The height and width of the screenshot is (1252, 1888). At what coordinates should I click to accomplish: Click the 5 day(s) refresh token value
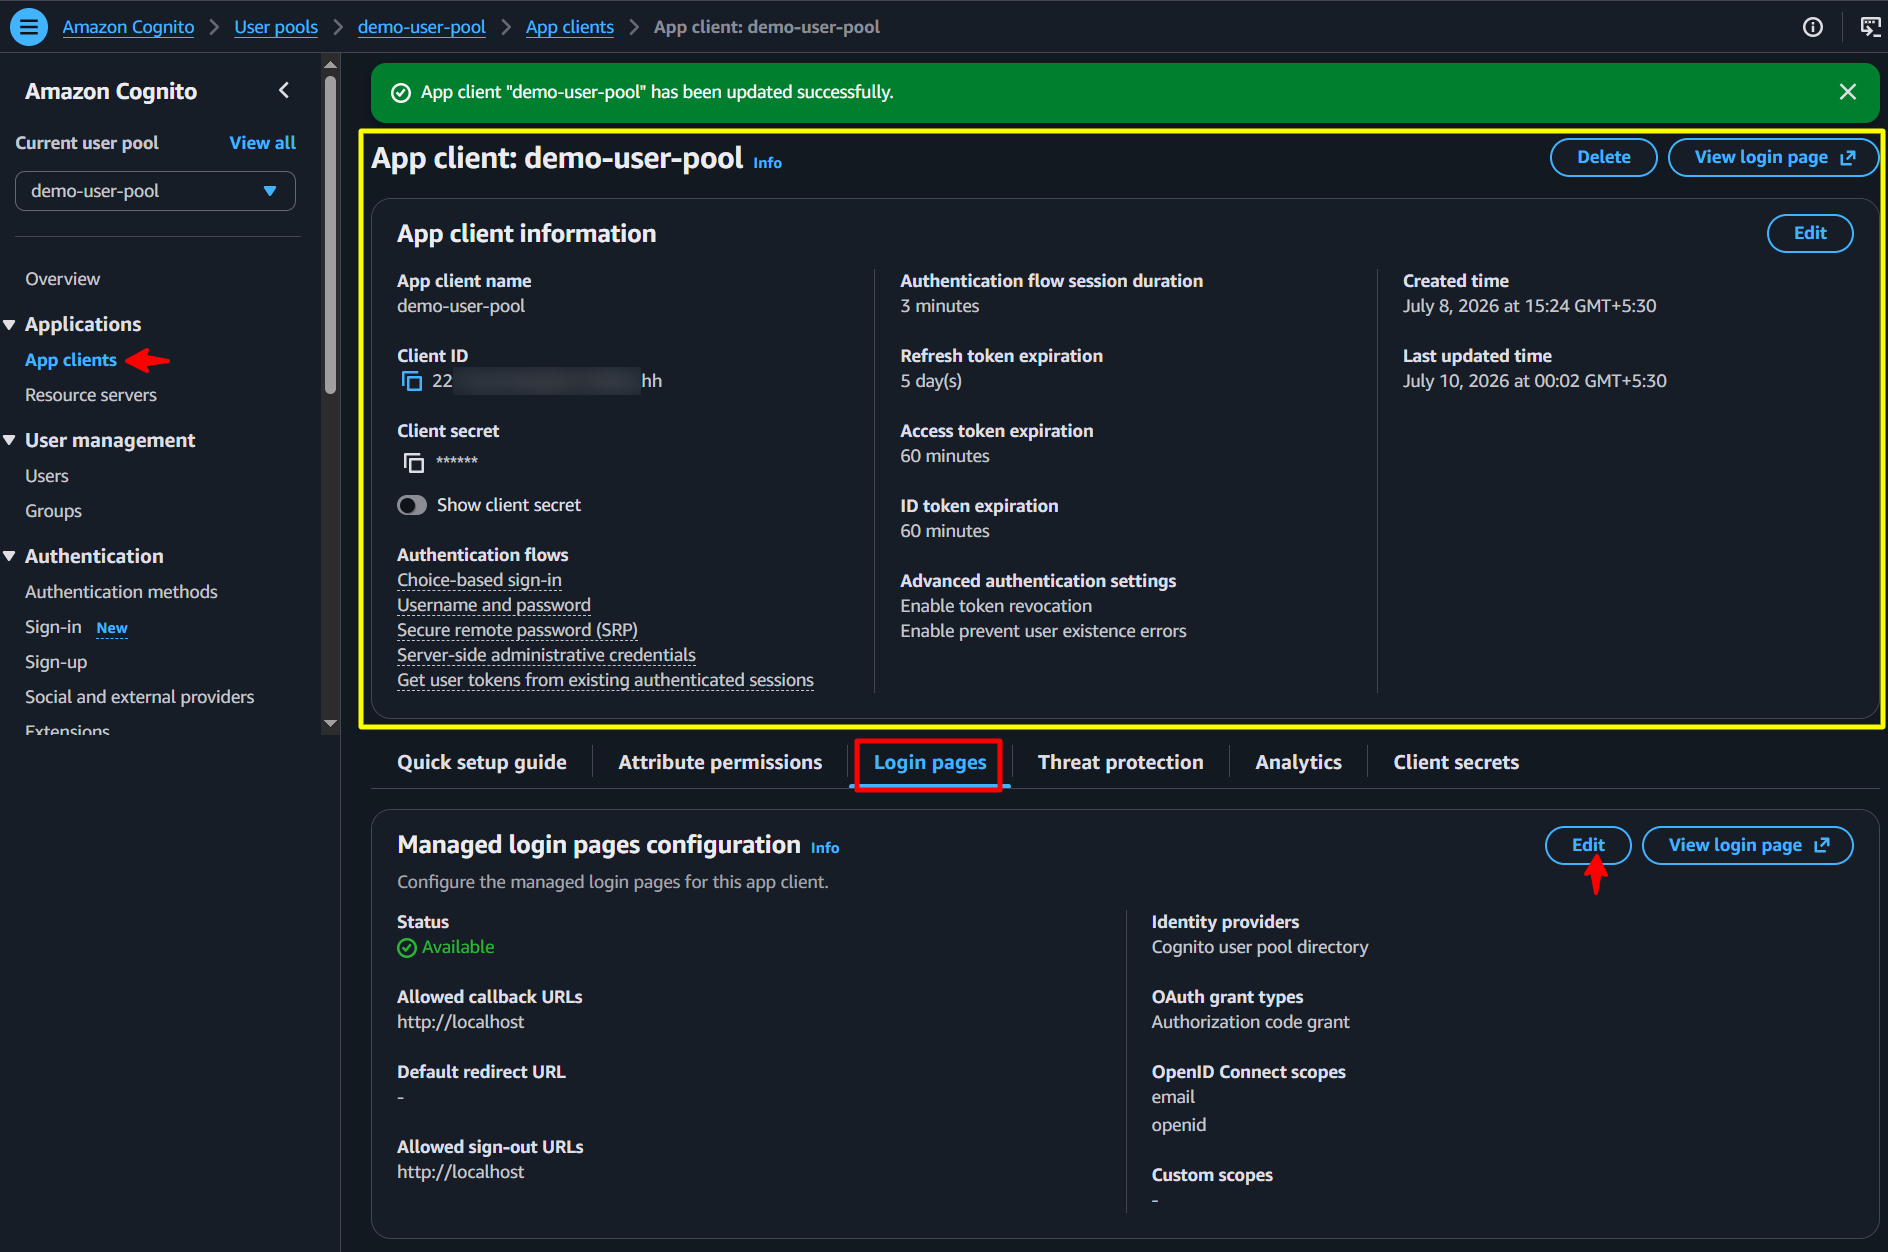[x=931, y=381]
